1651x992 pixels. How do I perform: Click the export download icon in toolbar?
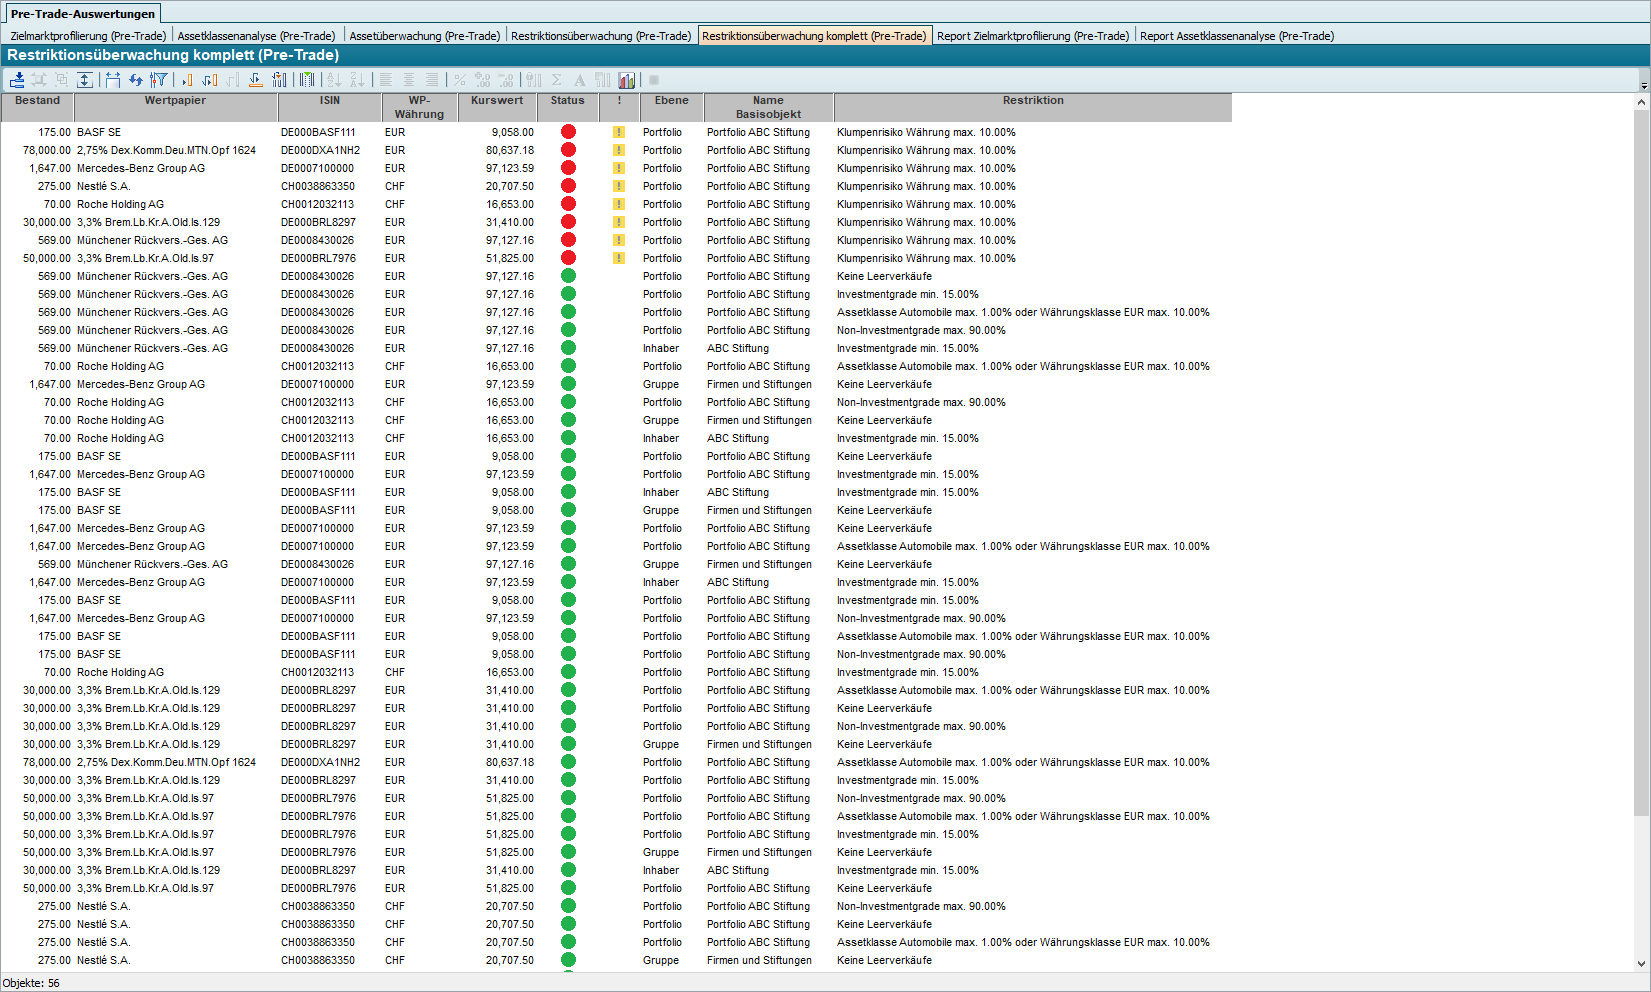(x=17, y=80)
